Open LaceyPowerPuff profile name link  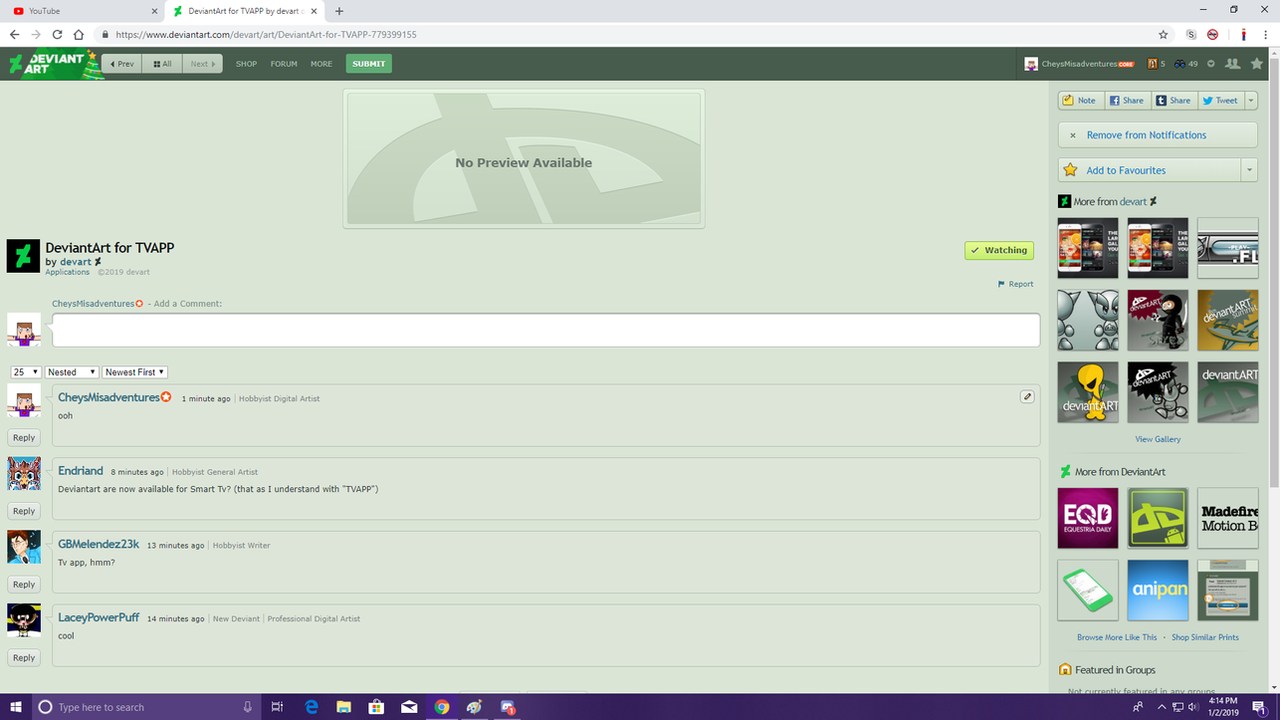pyautogui.click(x=99, y=618)
